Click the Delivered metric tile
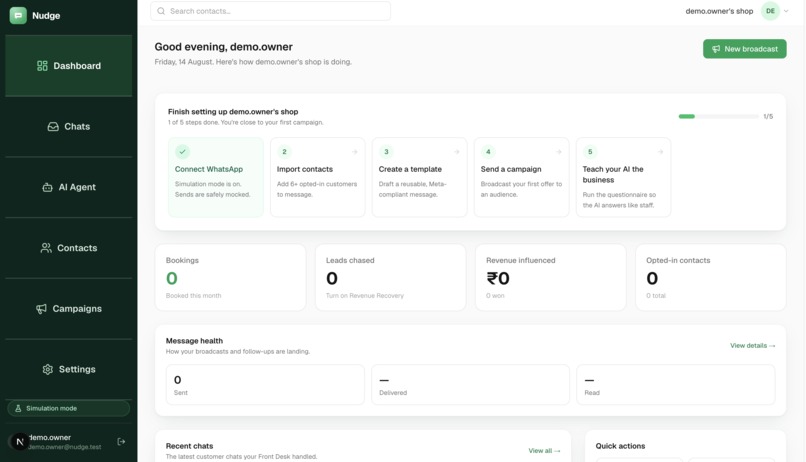The height and width of the screenshot is (462, 806). [x=470, y=384]
